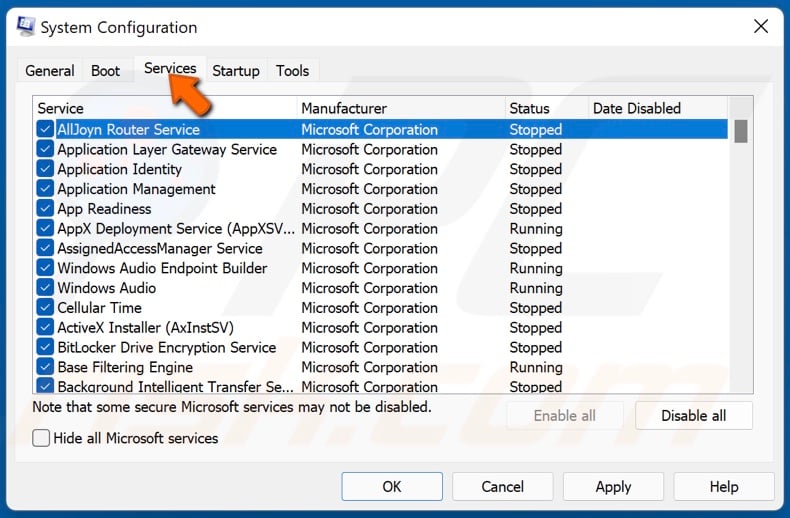Screen dimensions: 790x518
Task: Open the Tools tab
Action: click(x=292, y=71)
